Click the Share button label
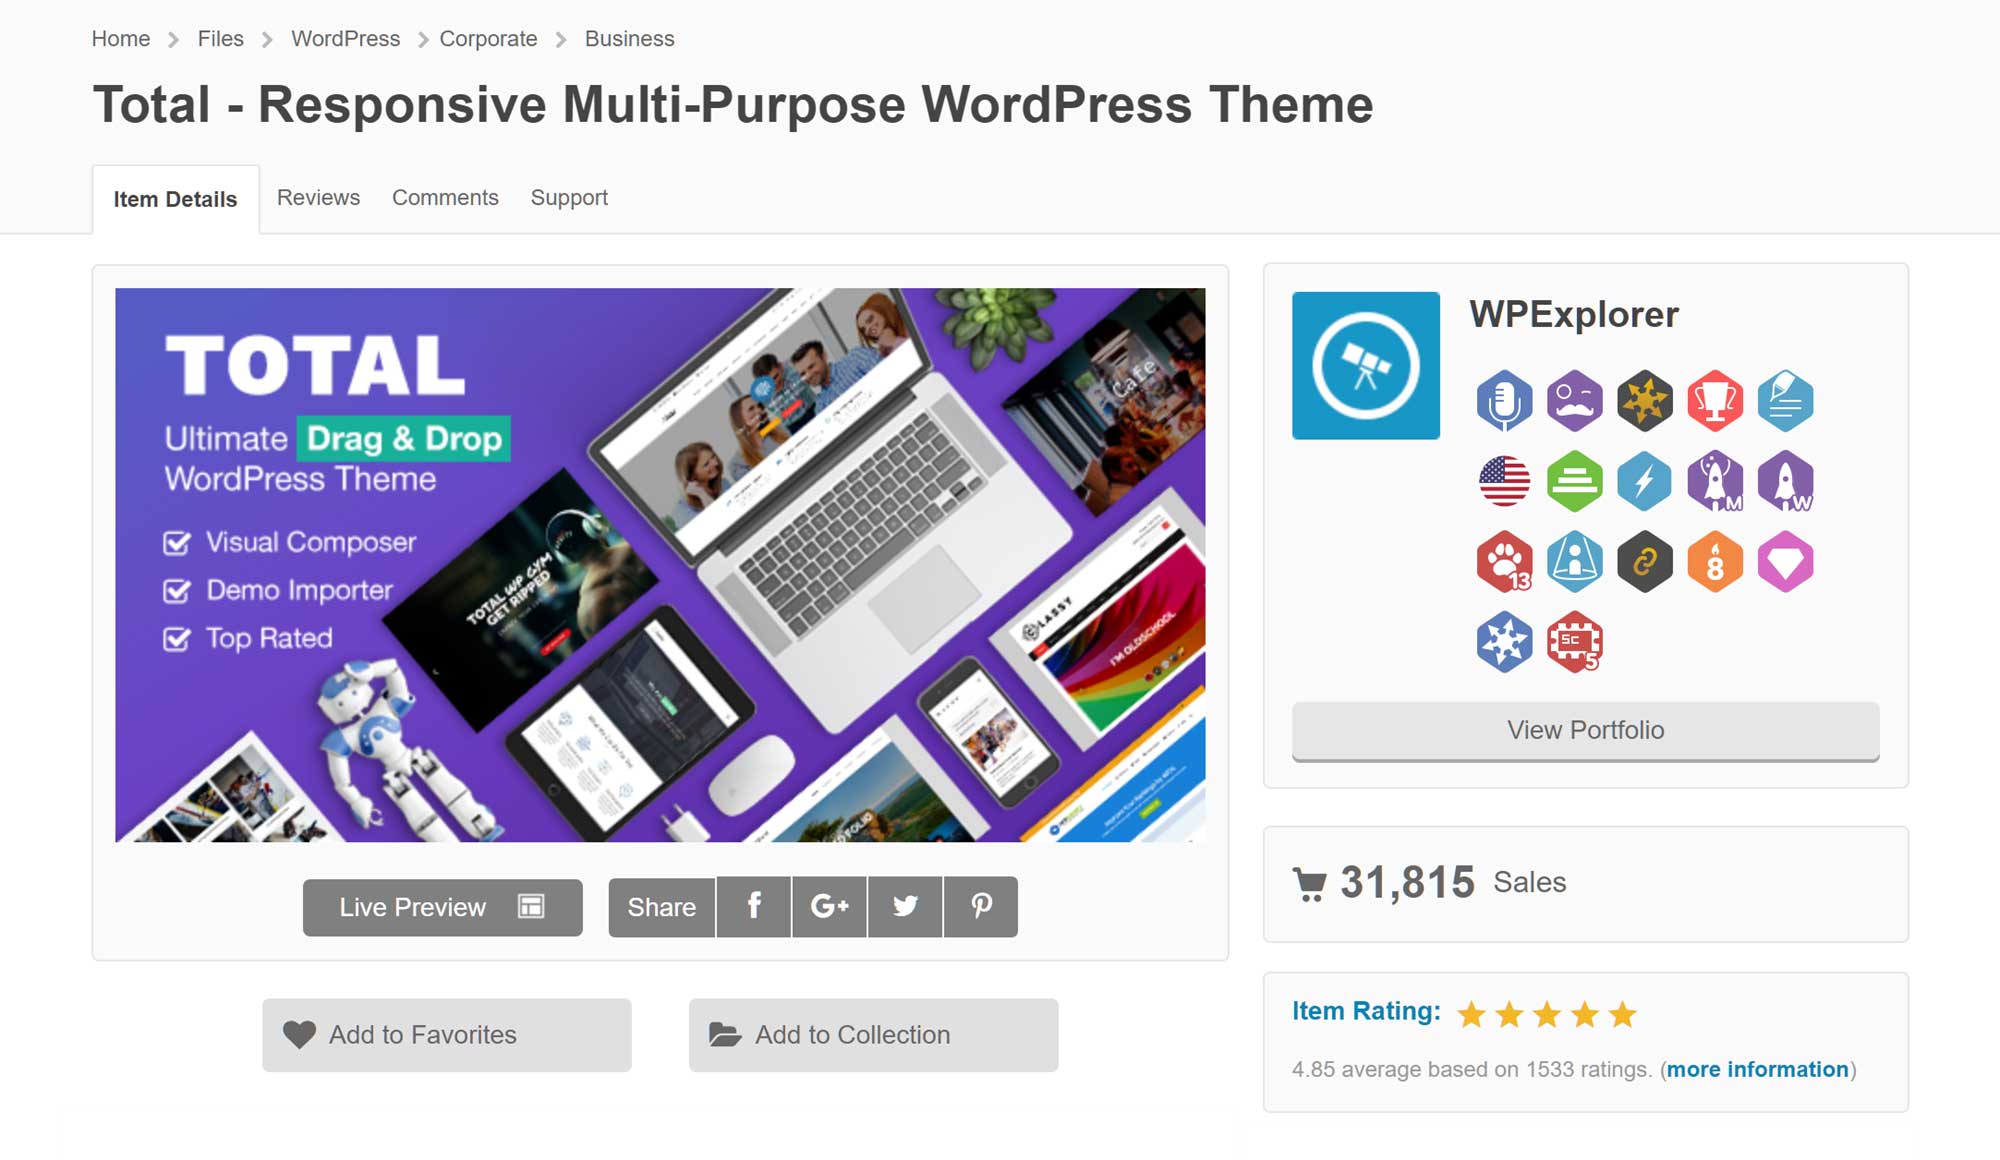2000x1160 pixels. [662, 907]
